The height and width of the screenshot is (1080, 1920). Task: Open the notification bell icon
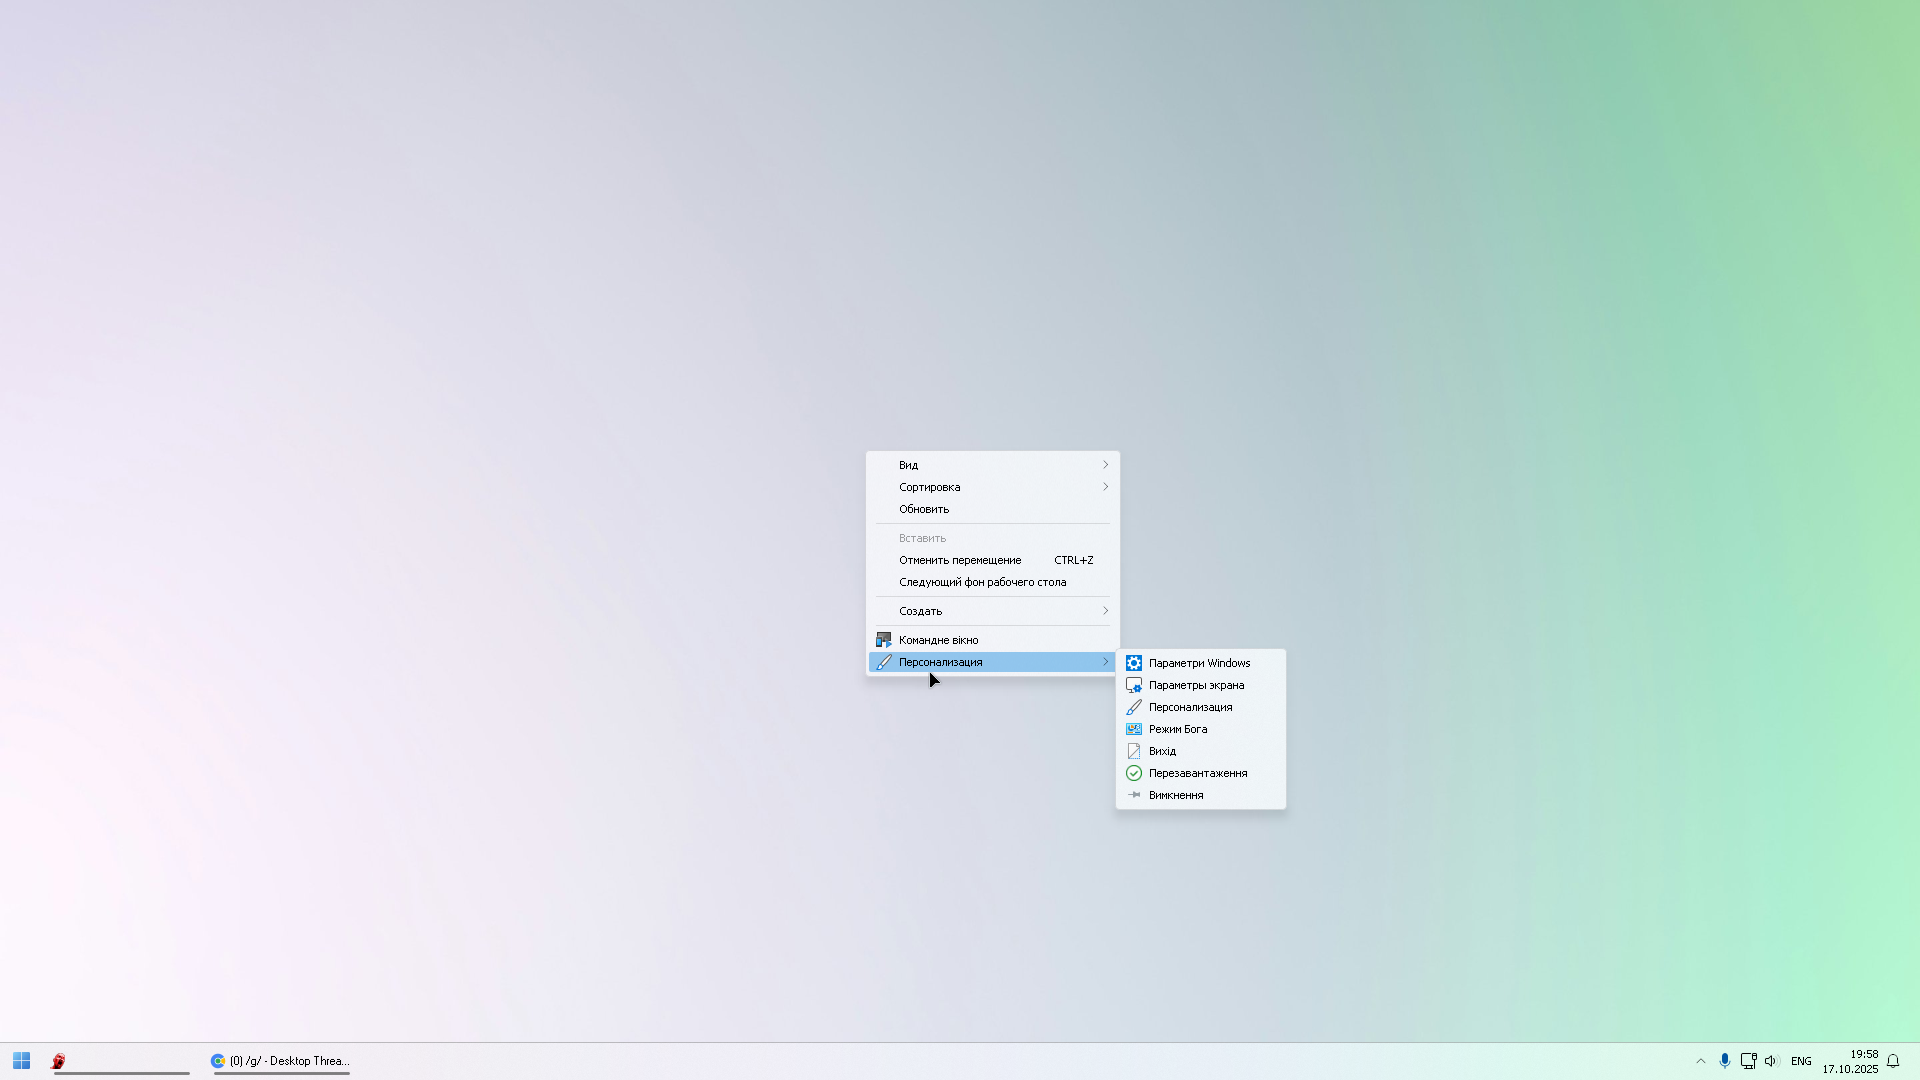1893,1061
